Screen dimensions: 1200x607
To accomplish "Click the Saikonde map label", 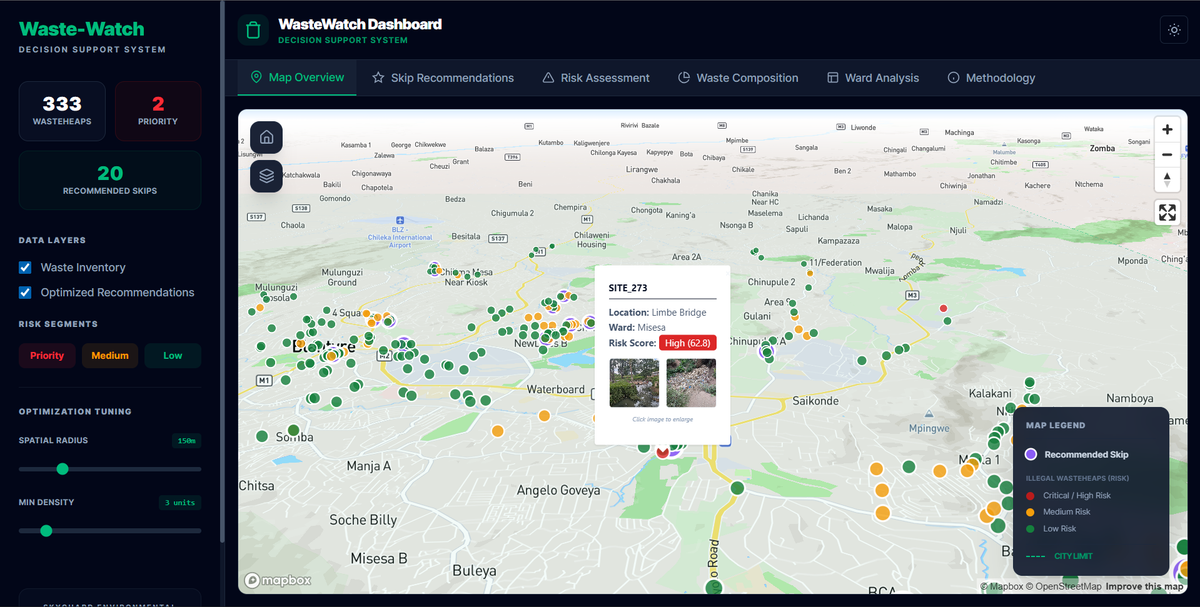I will [815, 401].
